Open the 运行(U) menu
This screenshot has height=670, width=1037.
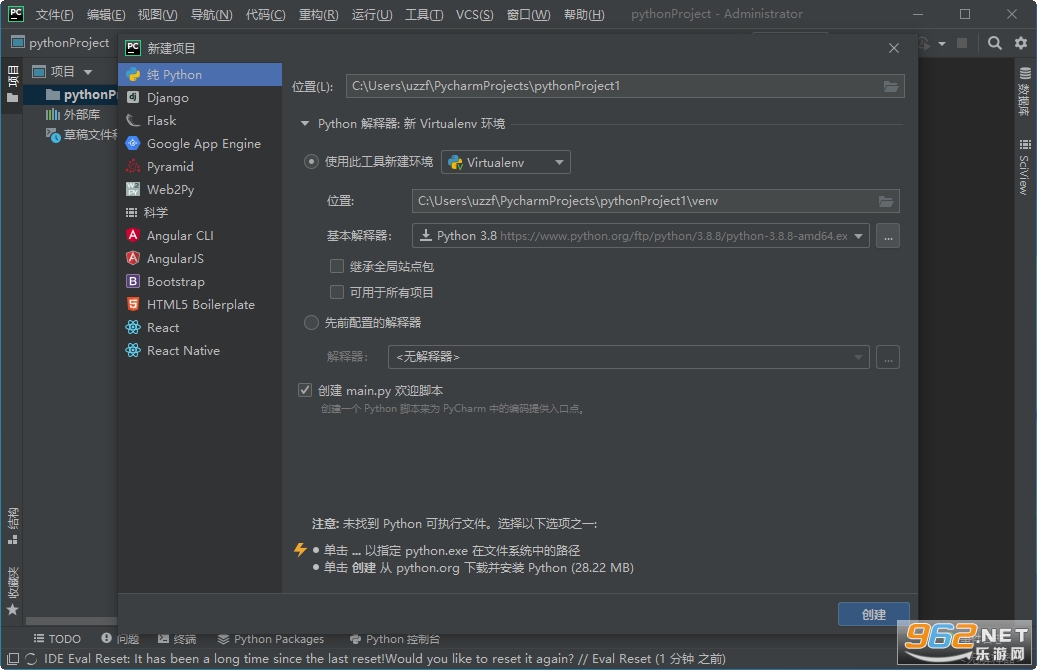click(372, 14)
